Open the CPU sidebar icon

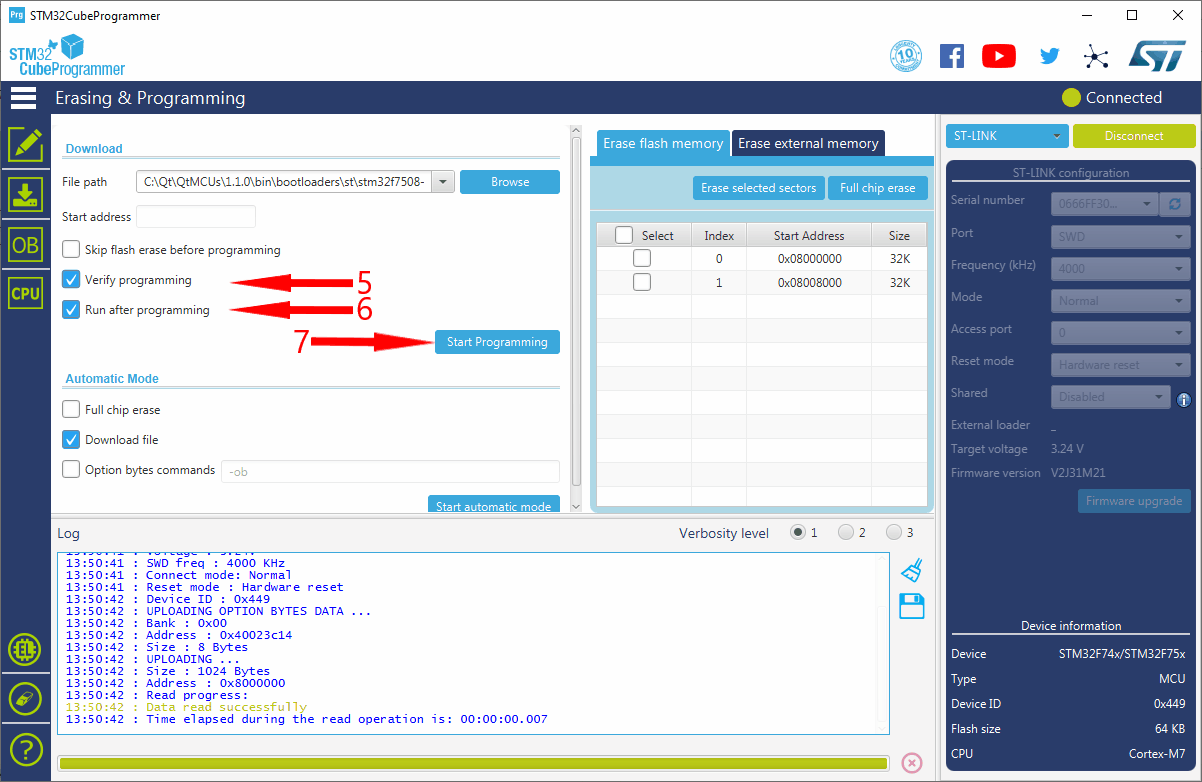25,293
